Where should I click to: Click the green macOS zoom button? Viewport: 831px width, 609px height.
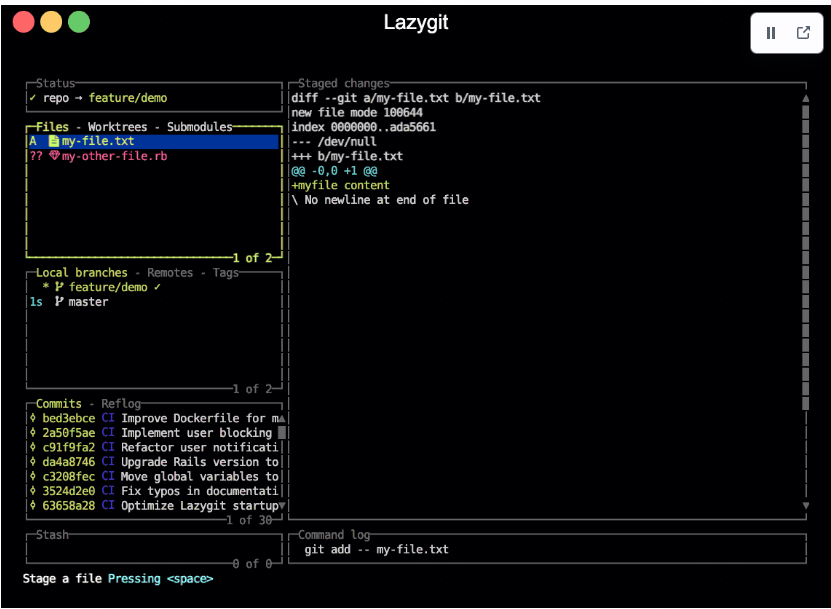pyautogui.click(x=79, y=22)
